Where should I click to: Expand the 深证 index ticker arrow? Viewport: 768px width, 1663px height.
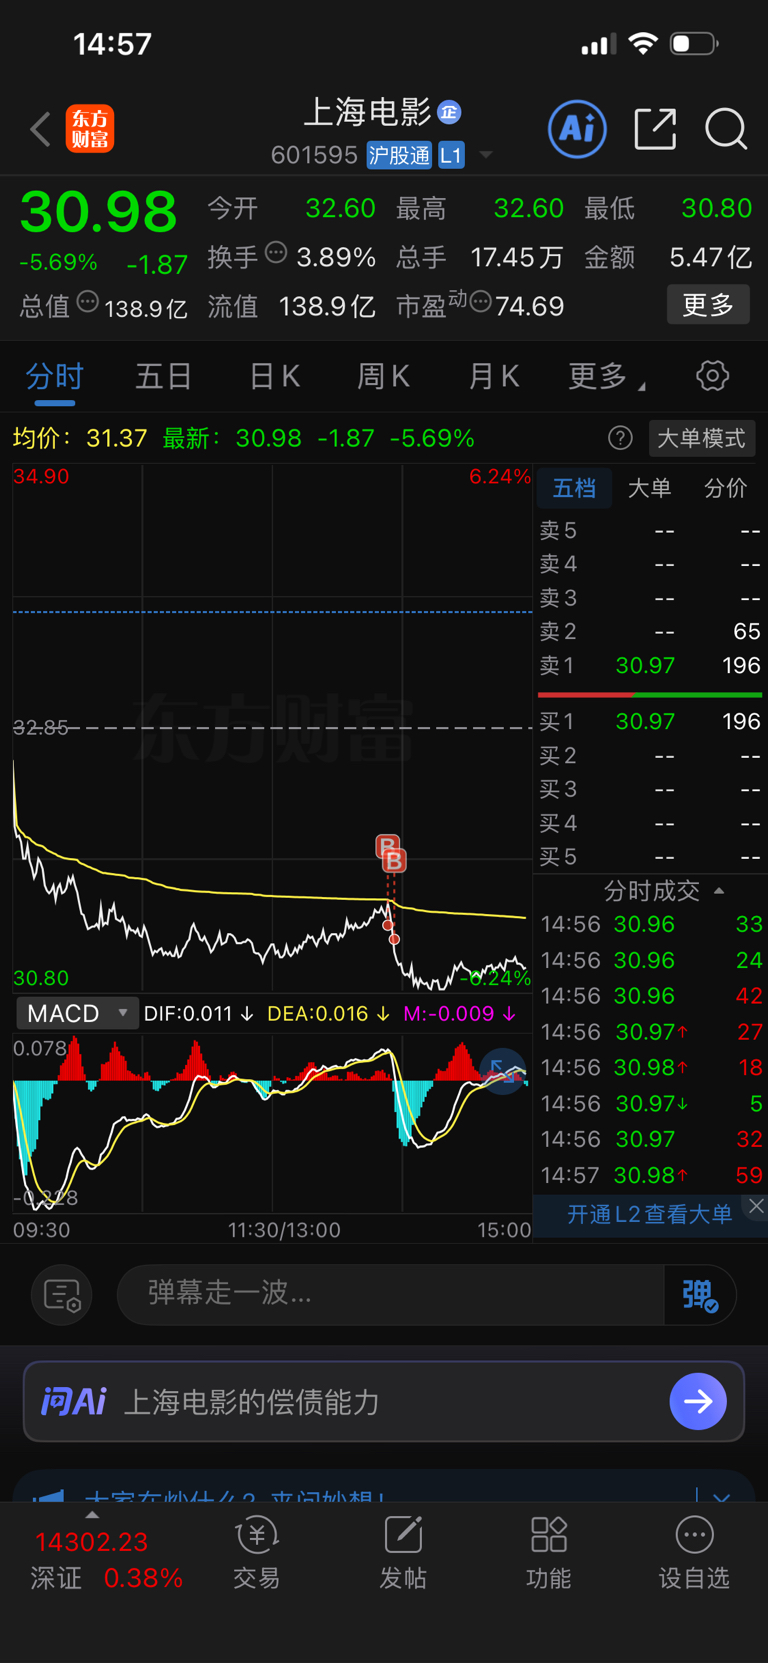[92, 1515]
